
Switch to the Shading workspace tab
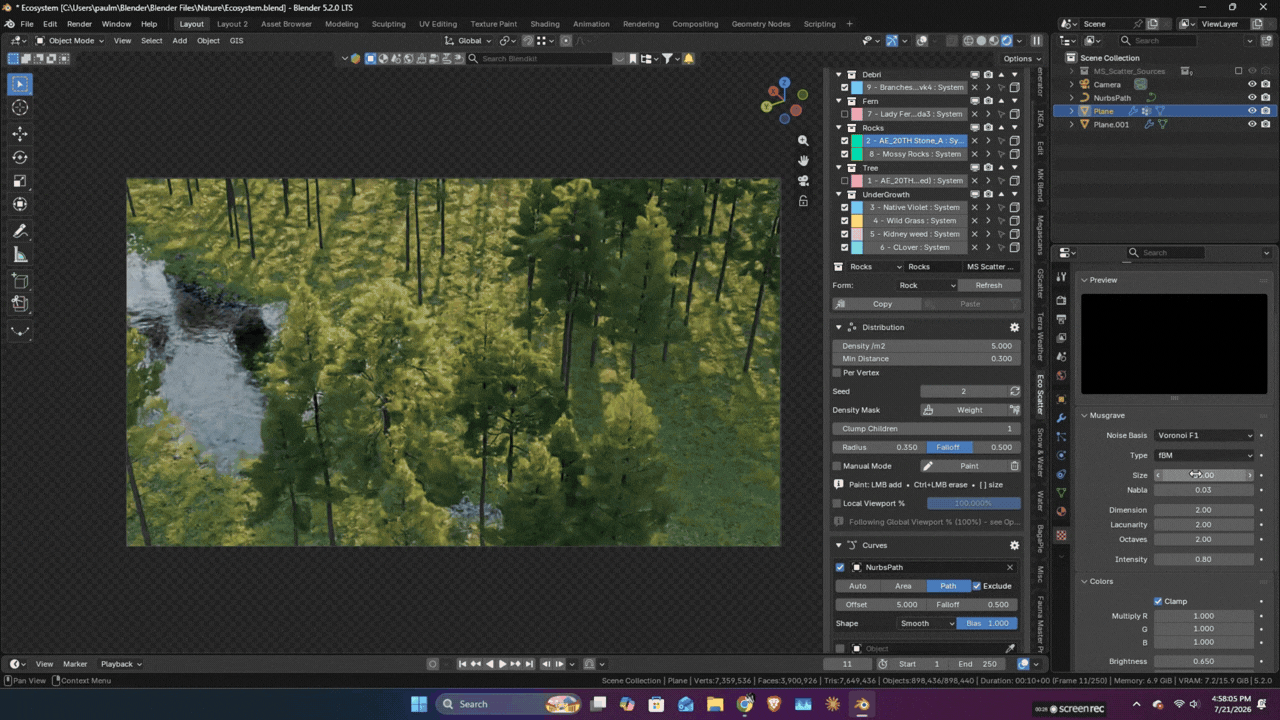(x=544, y=24)
